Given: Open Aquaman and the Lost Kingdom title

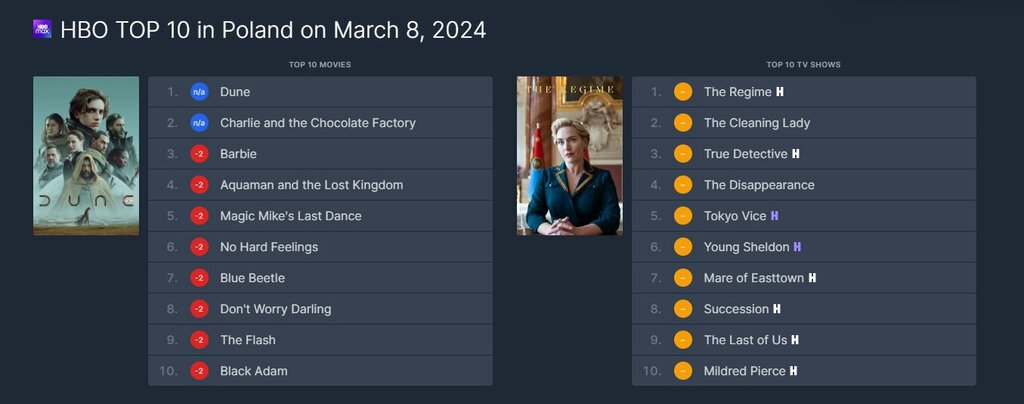Looking at the screenshot, I should (312, 185).
